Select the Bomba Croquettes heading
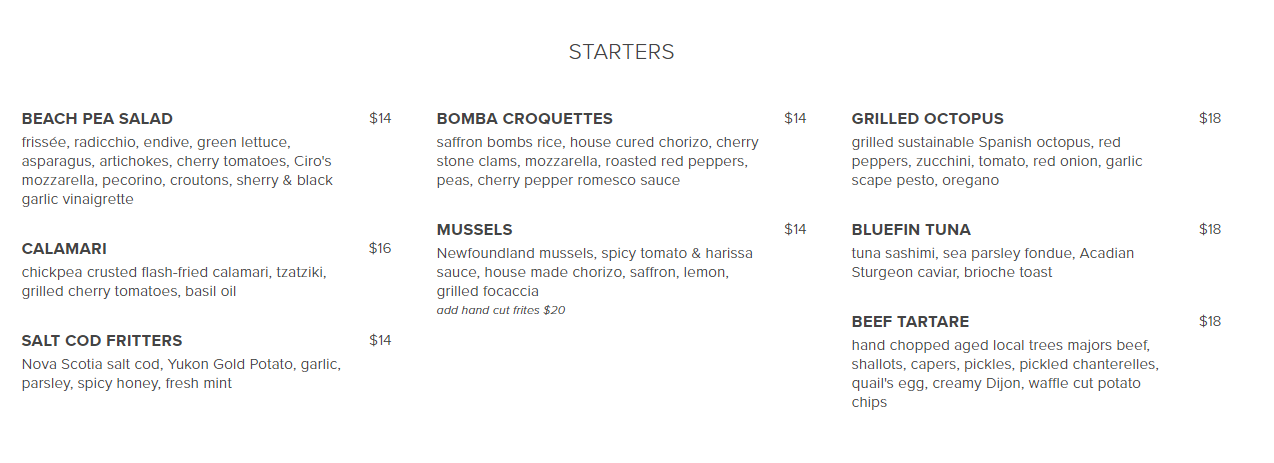The height and width of the screenshot is (463, 1274). click(x=524, y=119)
